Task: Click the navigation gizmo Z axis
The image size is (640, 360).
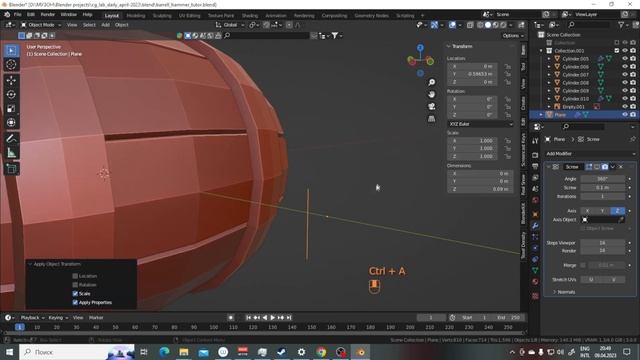Action: coord(420,48)
